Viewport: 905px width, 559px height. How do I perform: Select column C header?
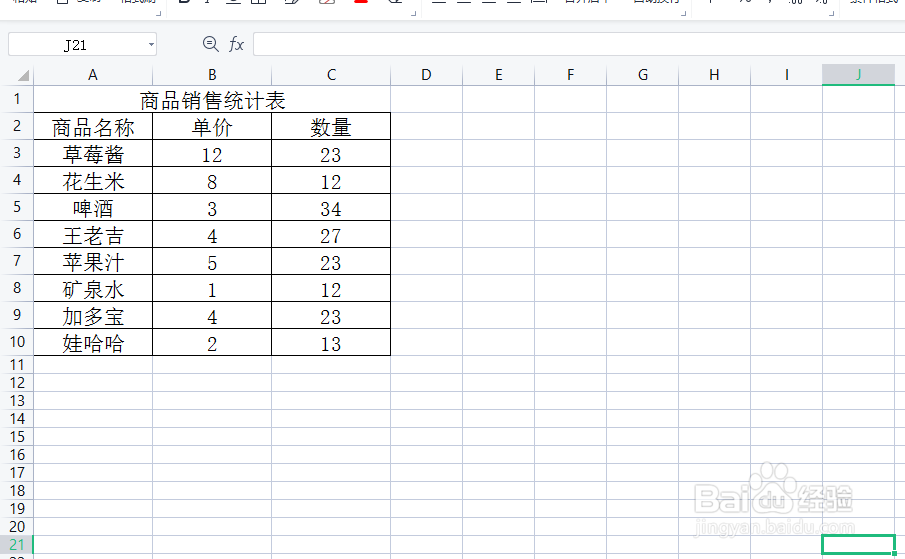click(x=331, y=75)
